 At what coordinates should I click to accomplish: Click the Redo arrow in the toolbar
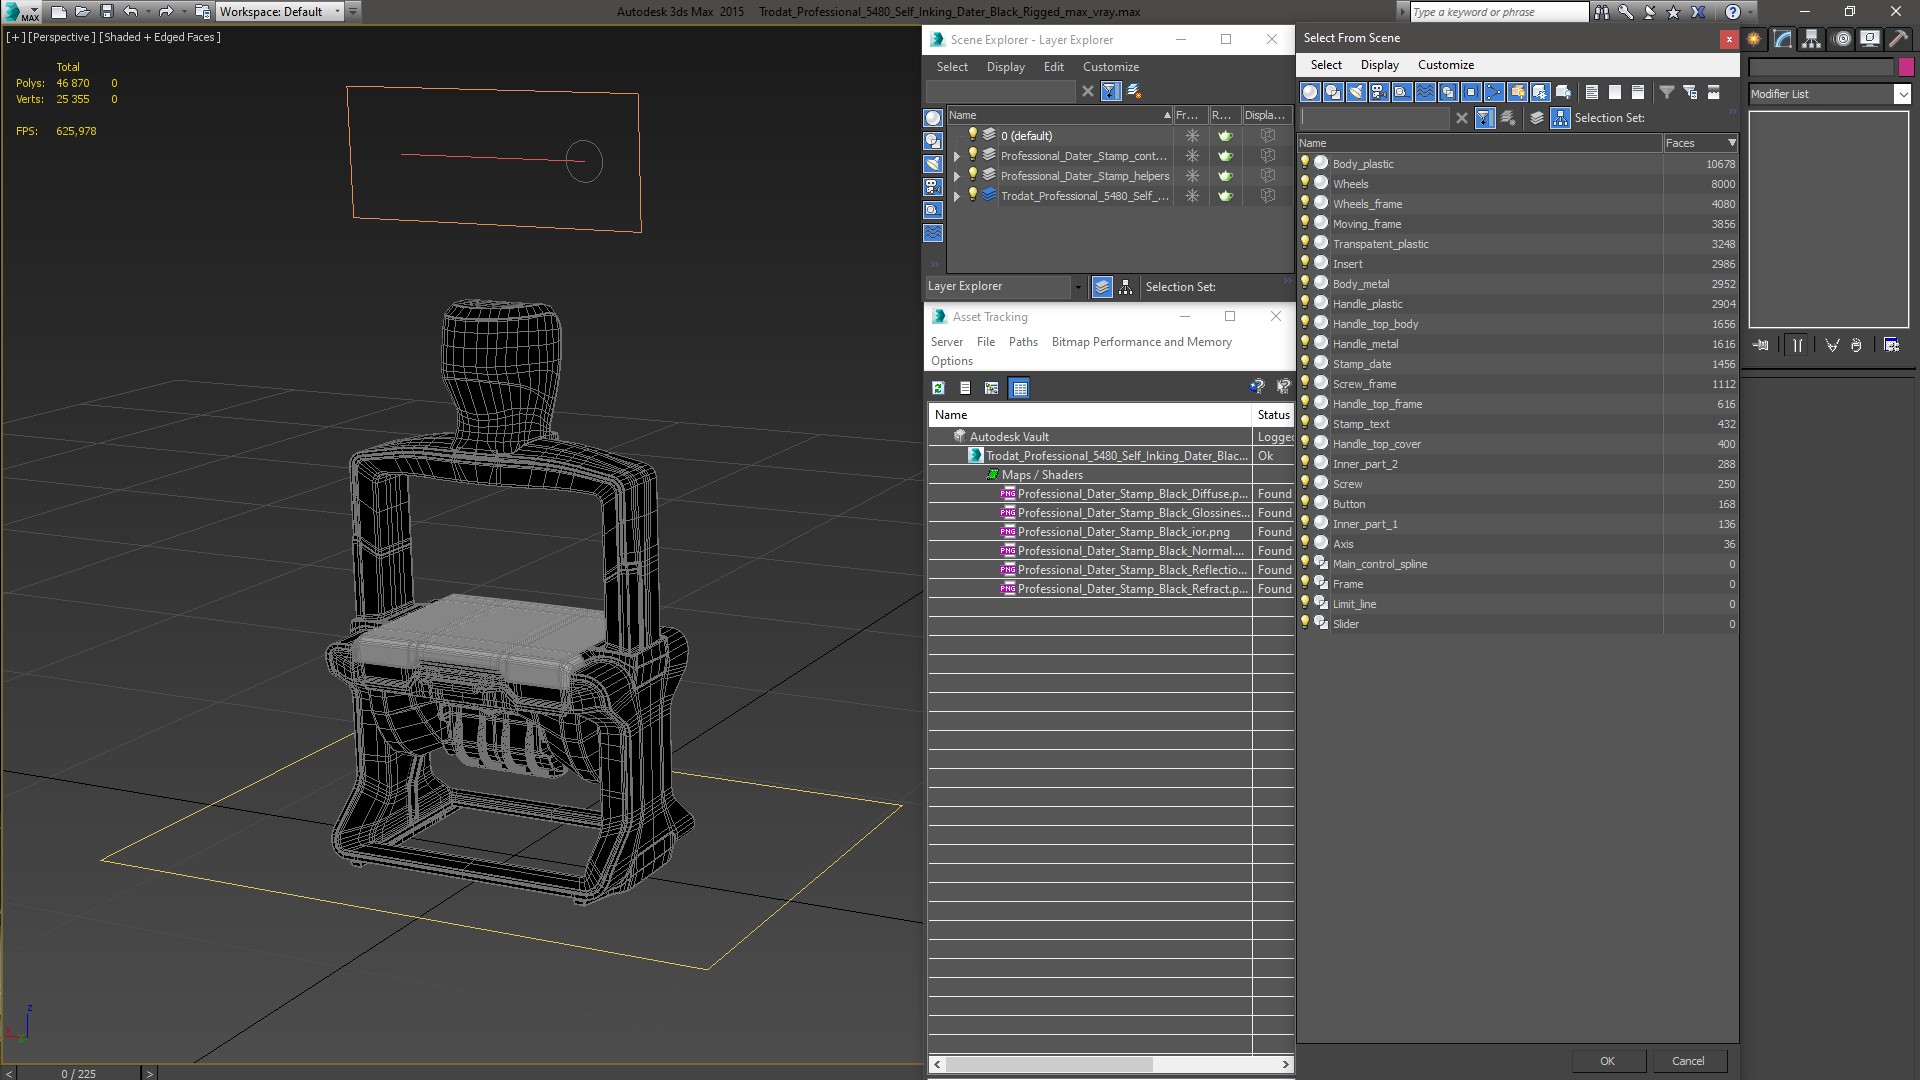tap(166, 12)
